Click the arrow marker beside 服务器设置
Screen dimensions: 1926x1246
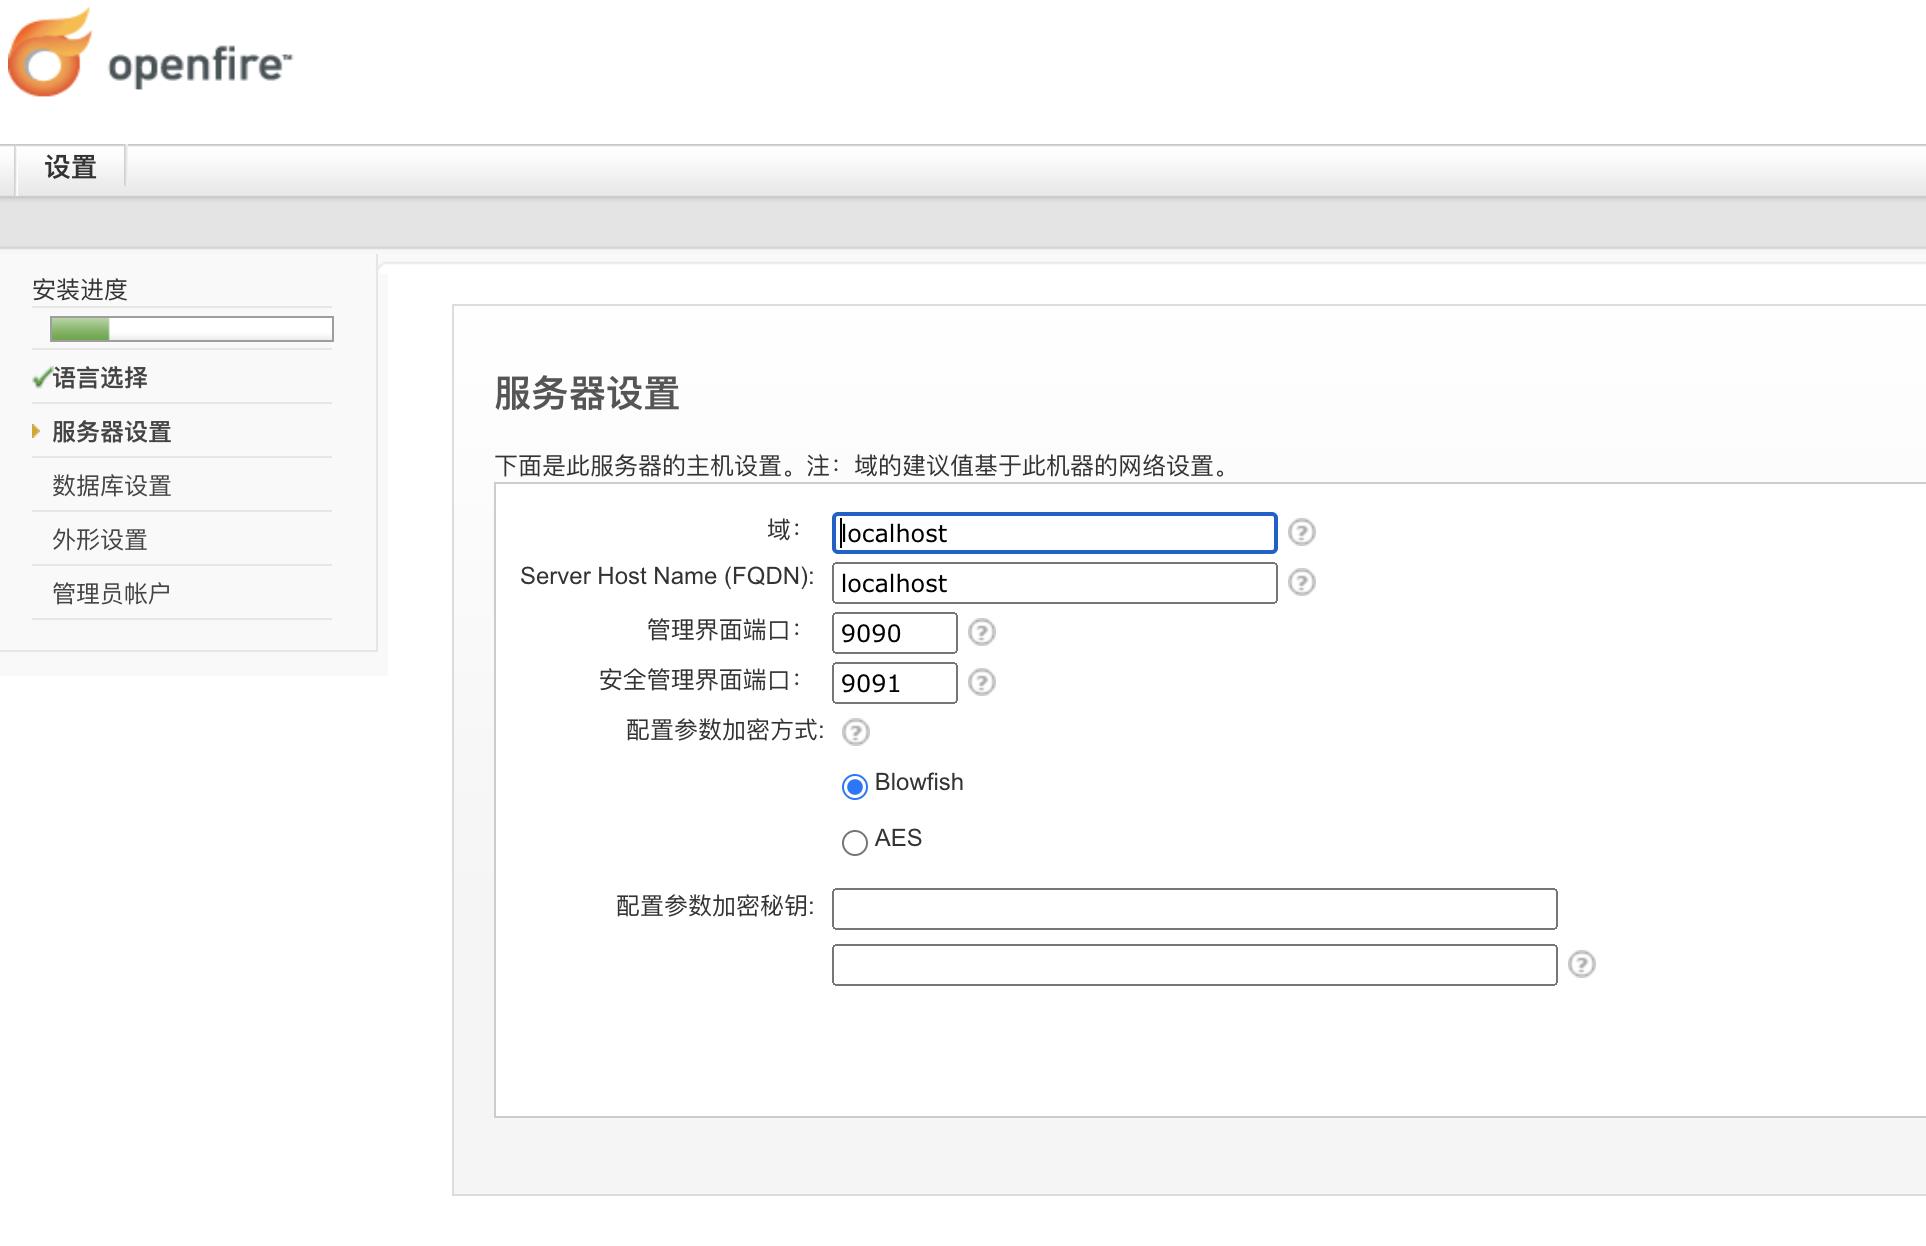[x=36, y=431]
